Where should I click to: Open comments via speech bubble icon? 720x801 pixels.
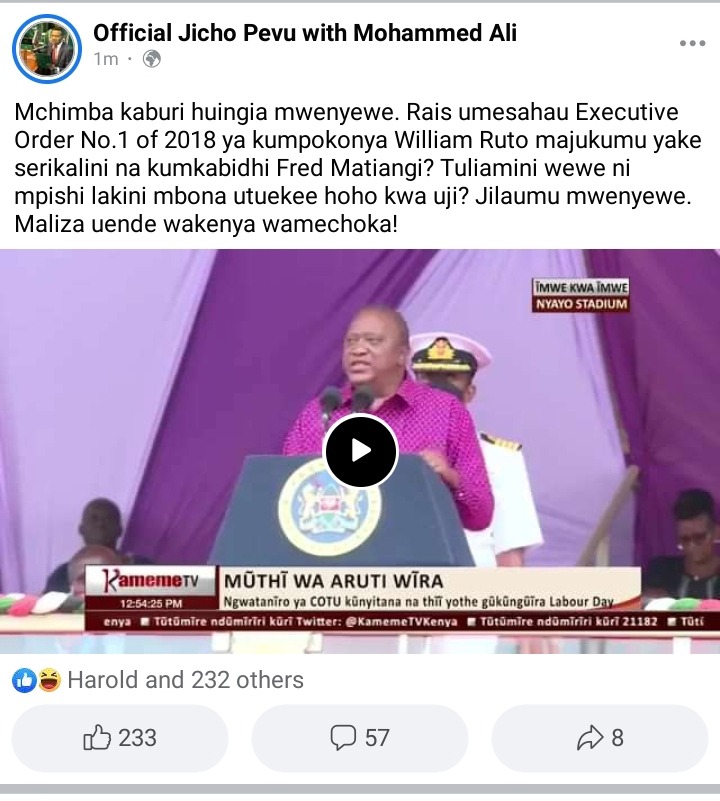point(343,738)
